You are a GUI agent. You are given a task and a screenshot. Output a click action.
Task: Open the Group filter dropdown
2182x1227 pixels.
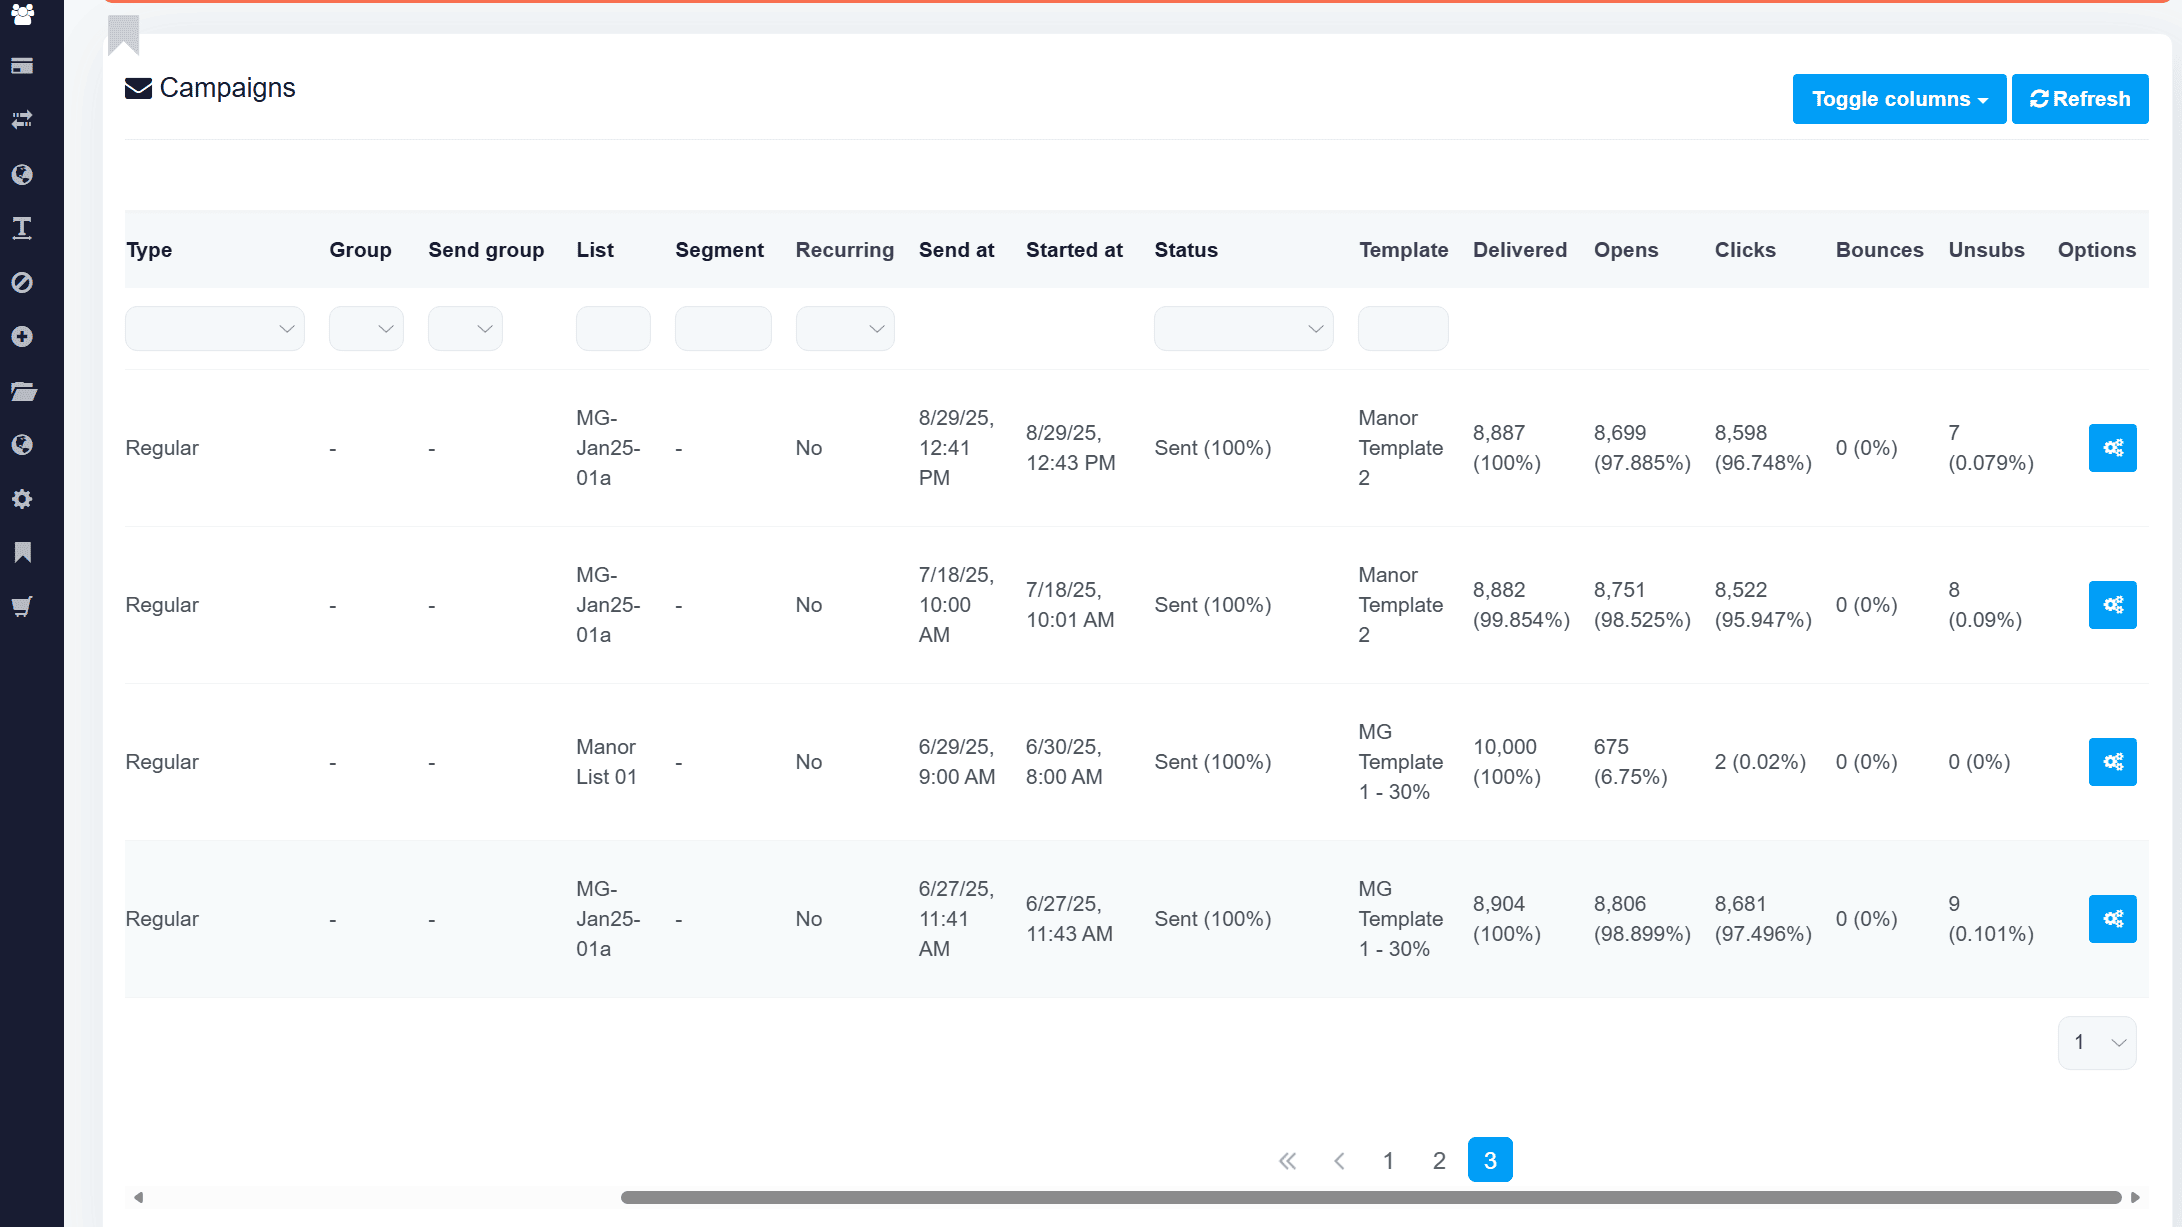[x=366, y=329]
